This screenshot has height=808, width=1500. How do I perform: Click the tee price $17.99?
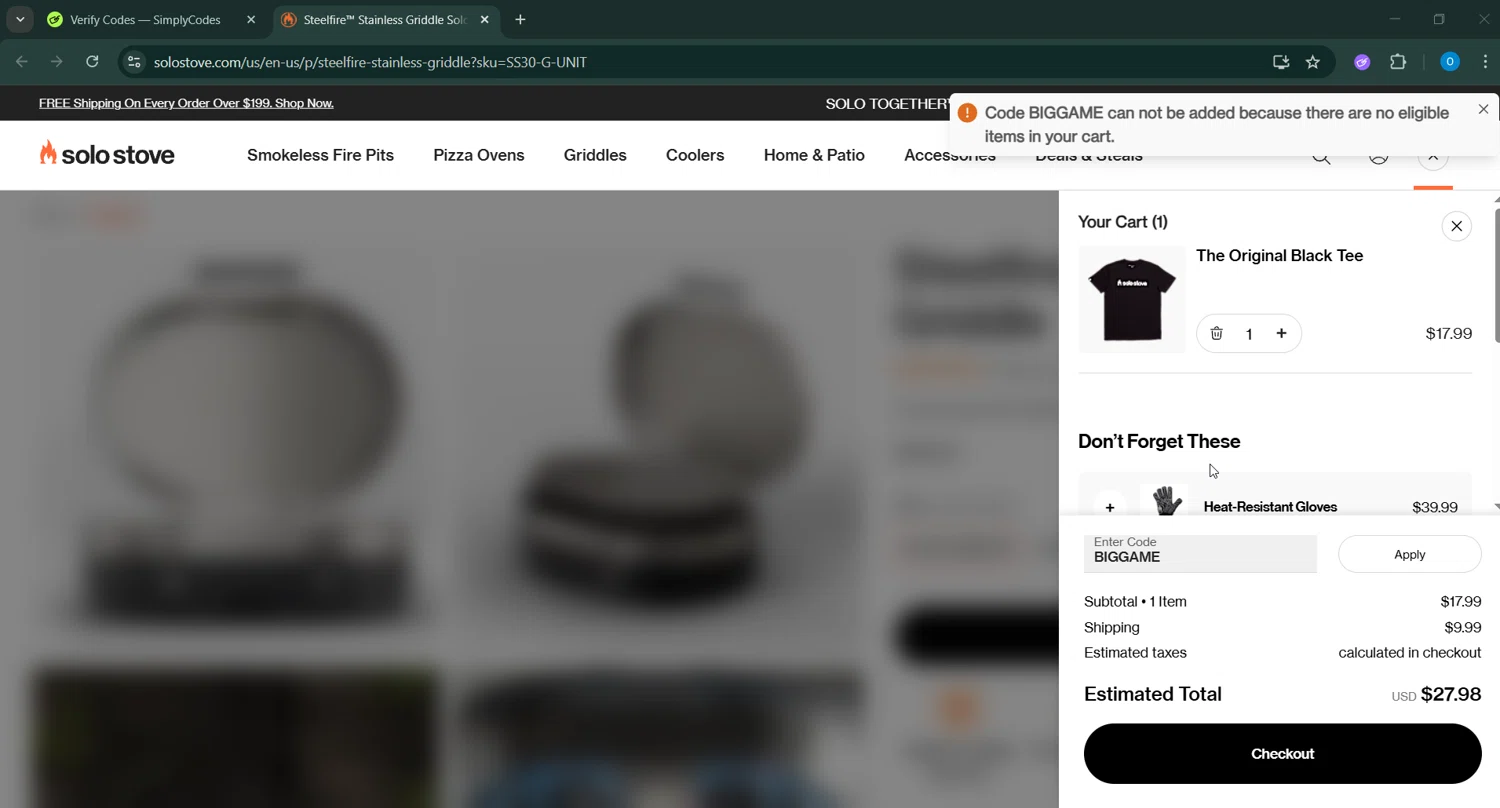1449,334
